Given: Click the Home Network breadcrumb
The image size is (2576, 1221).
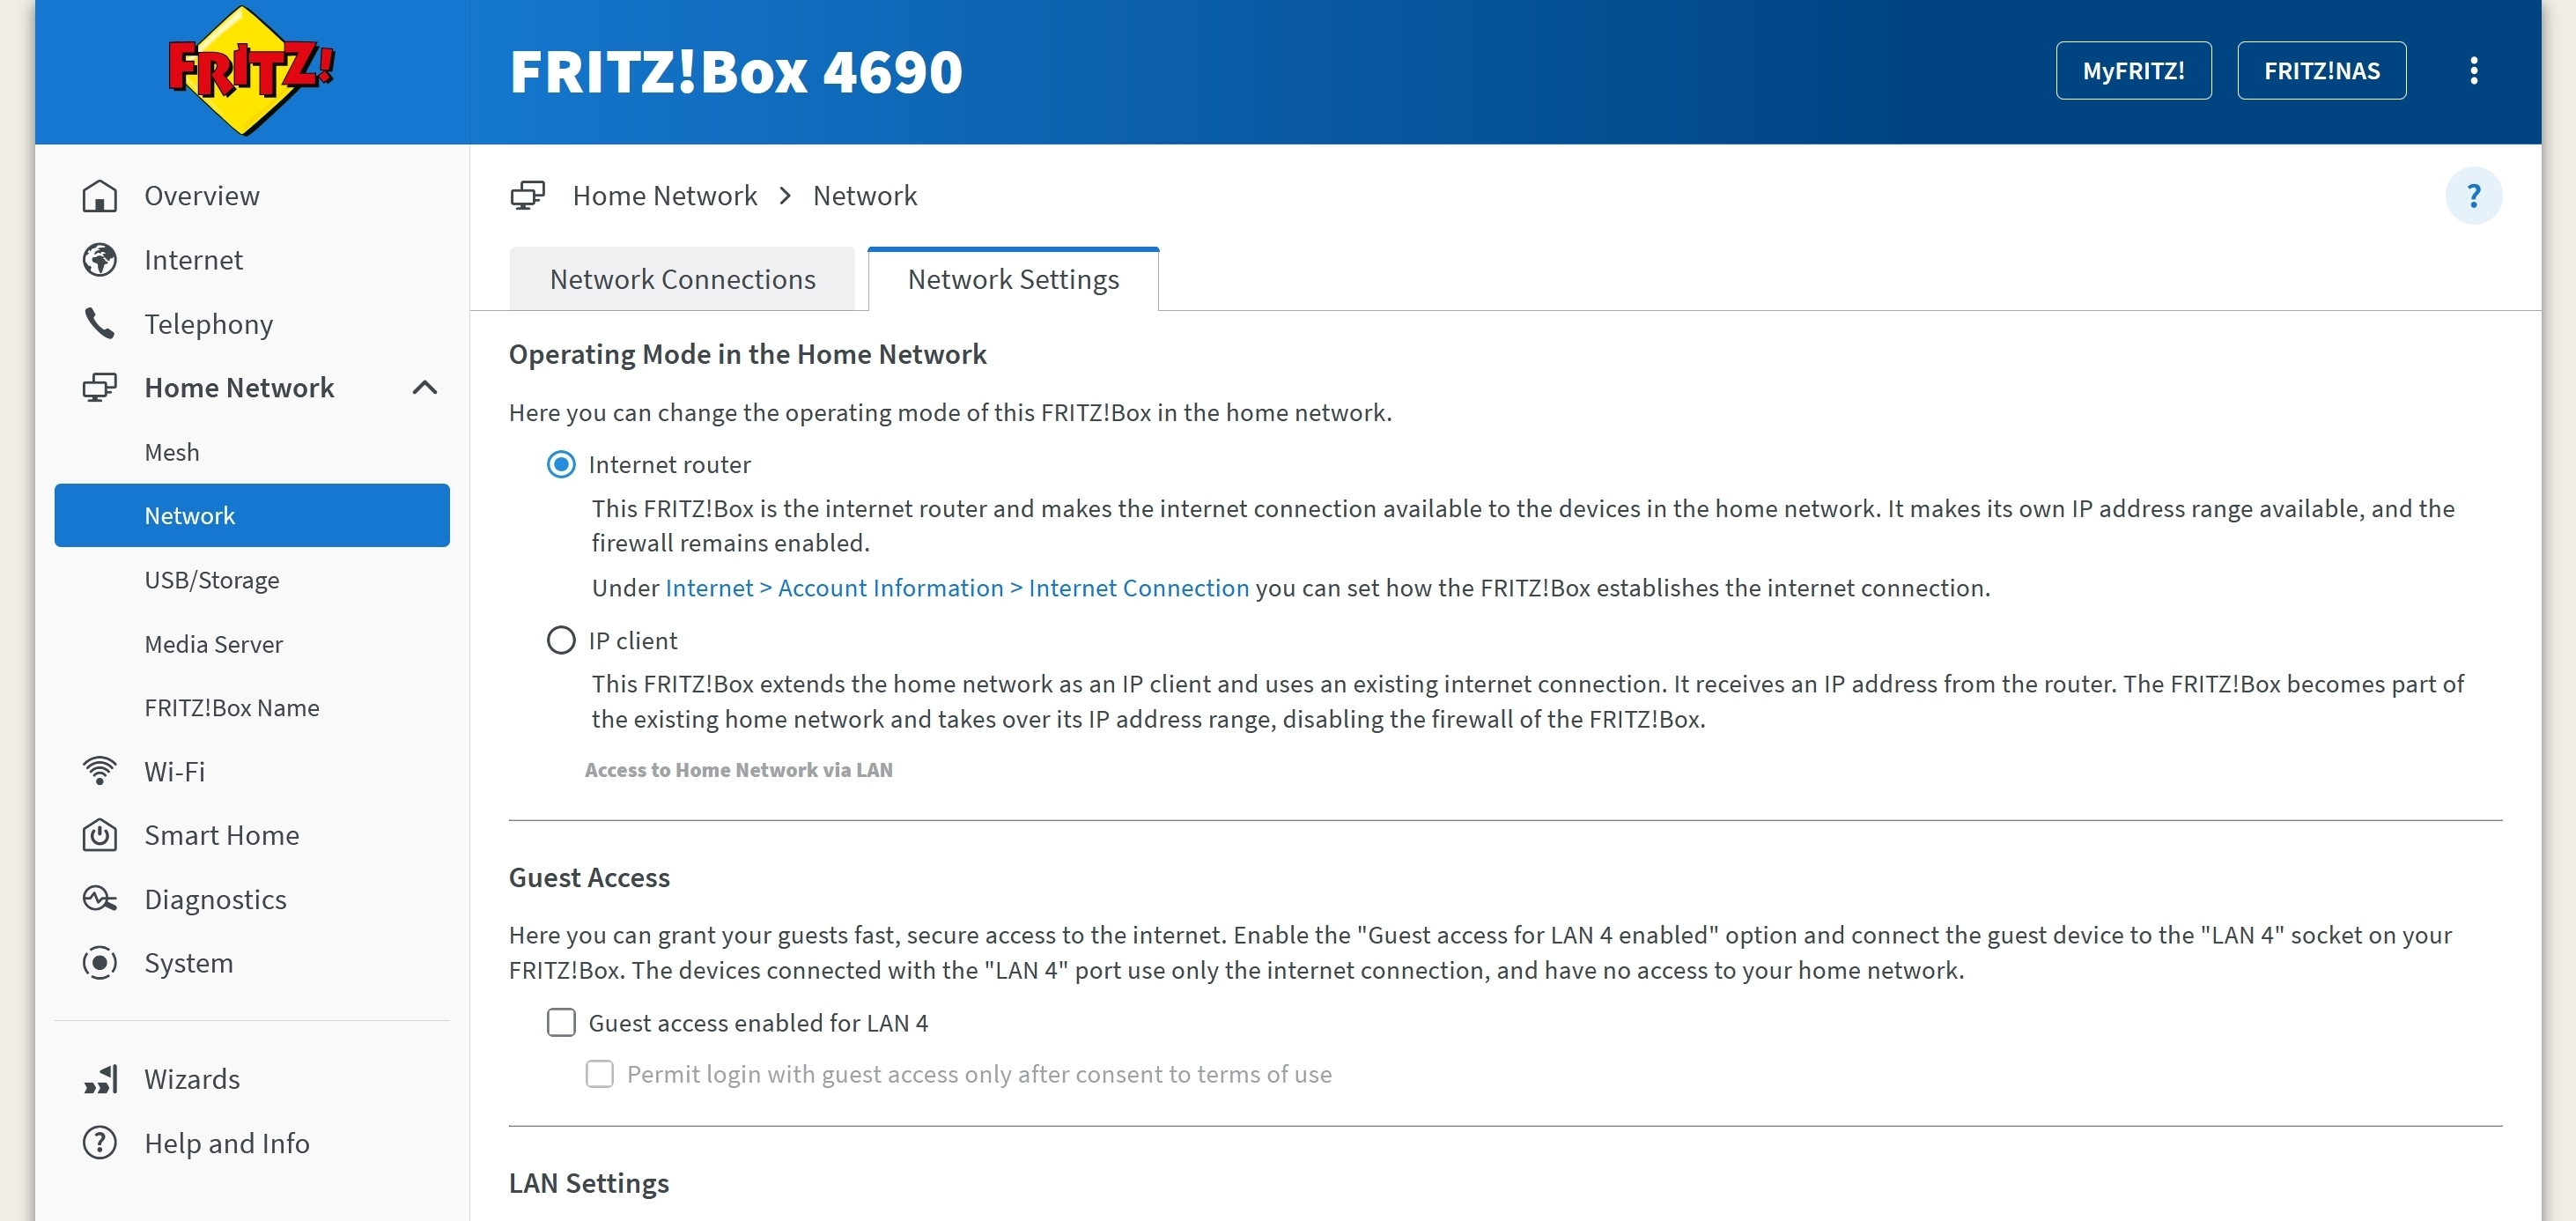Looking at the screenshot, I should point(664,195).
